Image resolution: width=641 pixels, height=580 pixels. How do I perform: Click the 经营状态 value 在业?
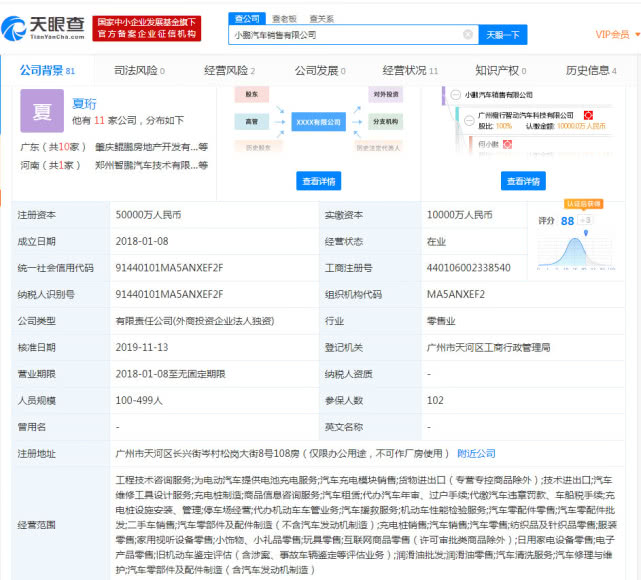[436, 242]
